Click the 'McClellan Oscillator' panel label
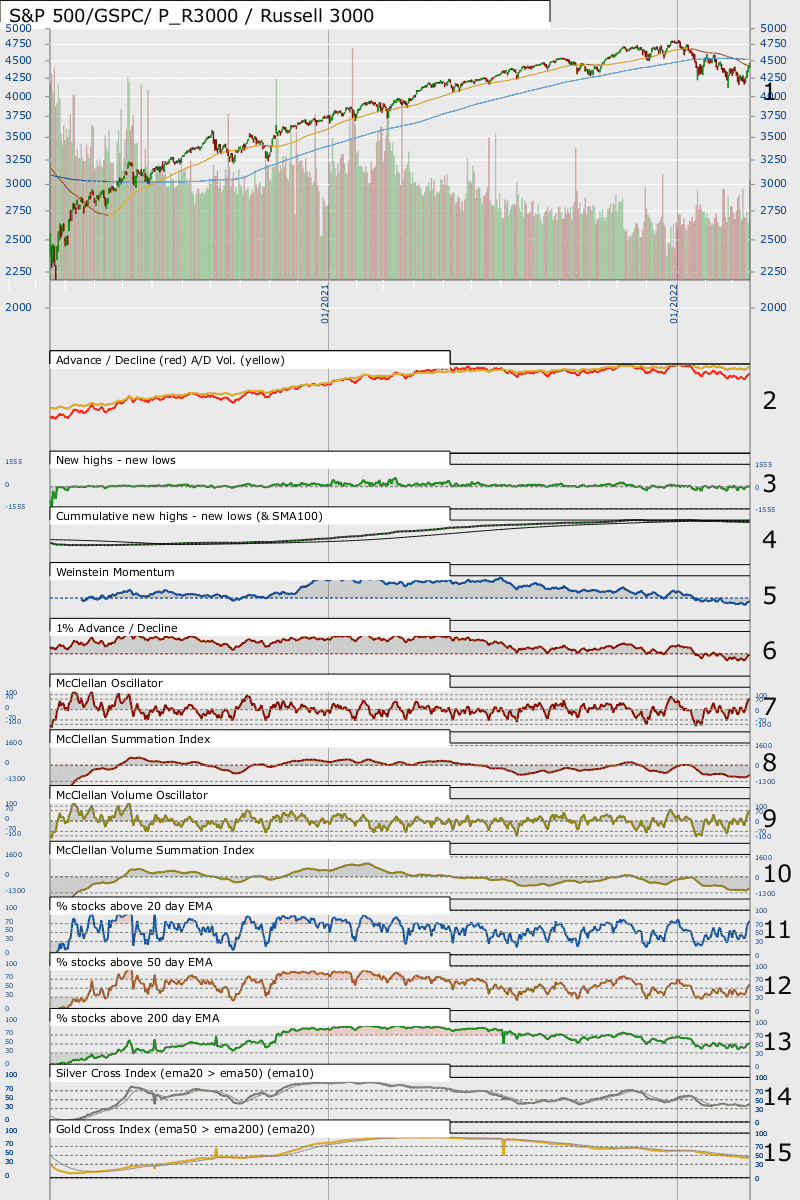The width and height of the screenshot is (800, 1200). 110,683
